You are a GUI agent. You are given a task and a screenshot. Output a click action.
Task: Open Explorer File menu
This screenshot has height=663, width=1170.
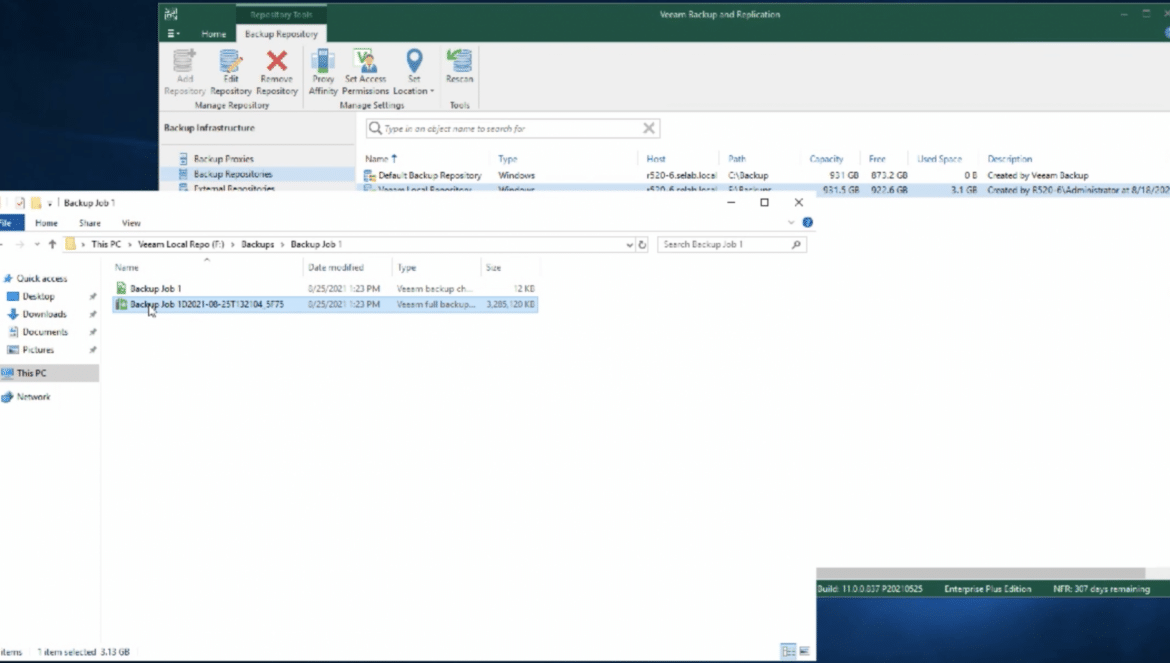(x=9, y=223)
